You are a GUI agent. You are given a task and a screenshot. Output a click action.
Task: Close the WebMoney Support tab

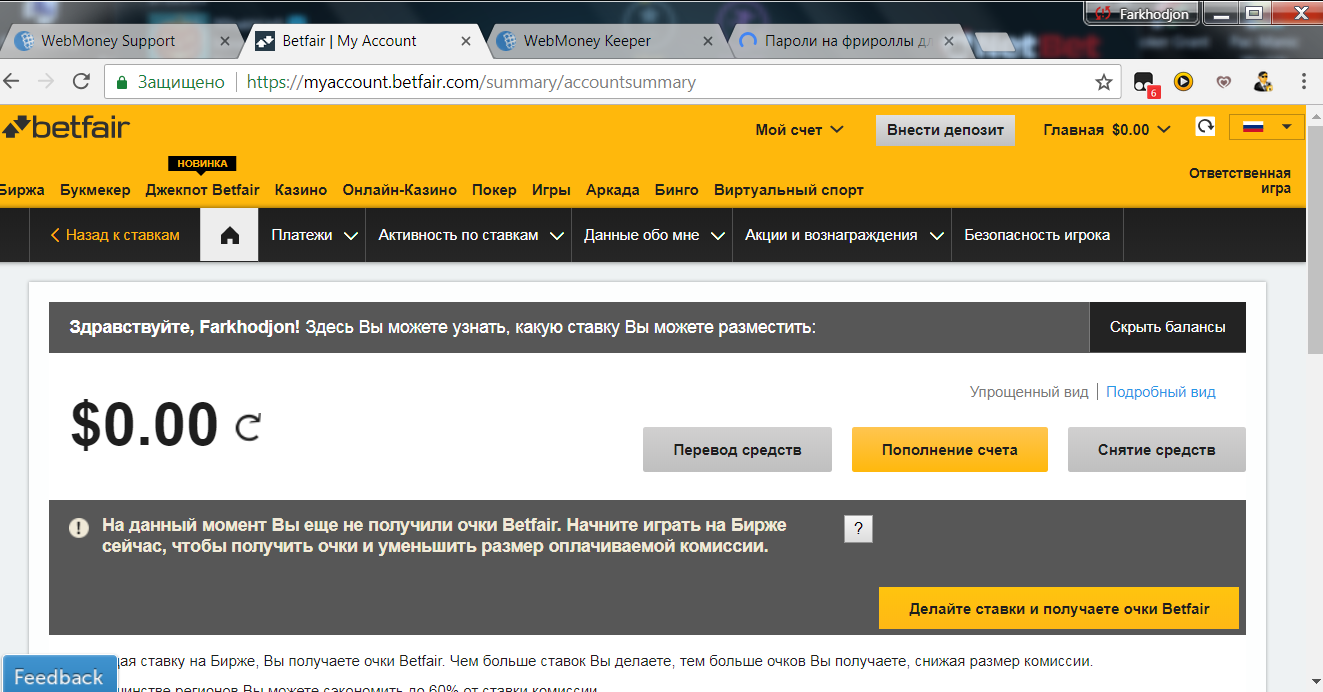[x=225, y=41]
